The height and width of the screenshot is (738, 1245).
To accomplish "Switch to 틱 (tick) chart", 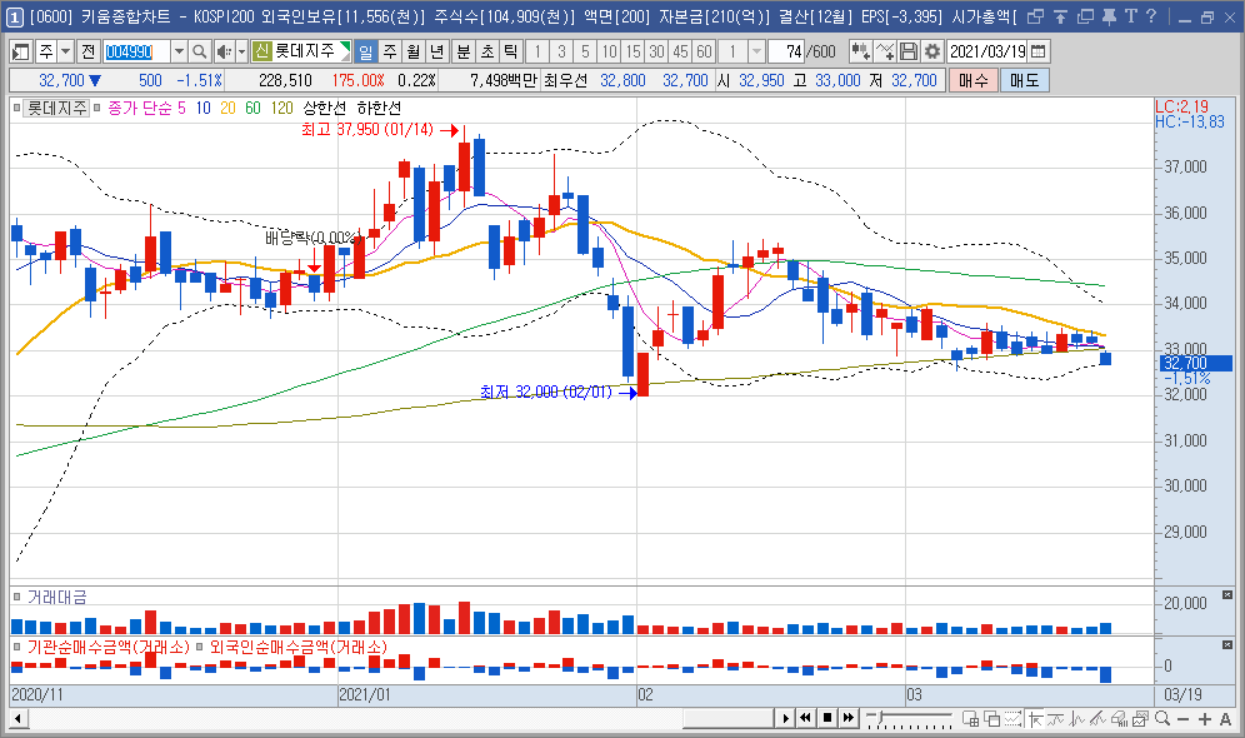I will 511,52.
